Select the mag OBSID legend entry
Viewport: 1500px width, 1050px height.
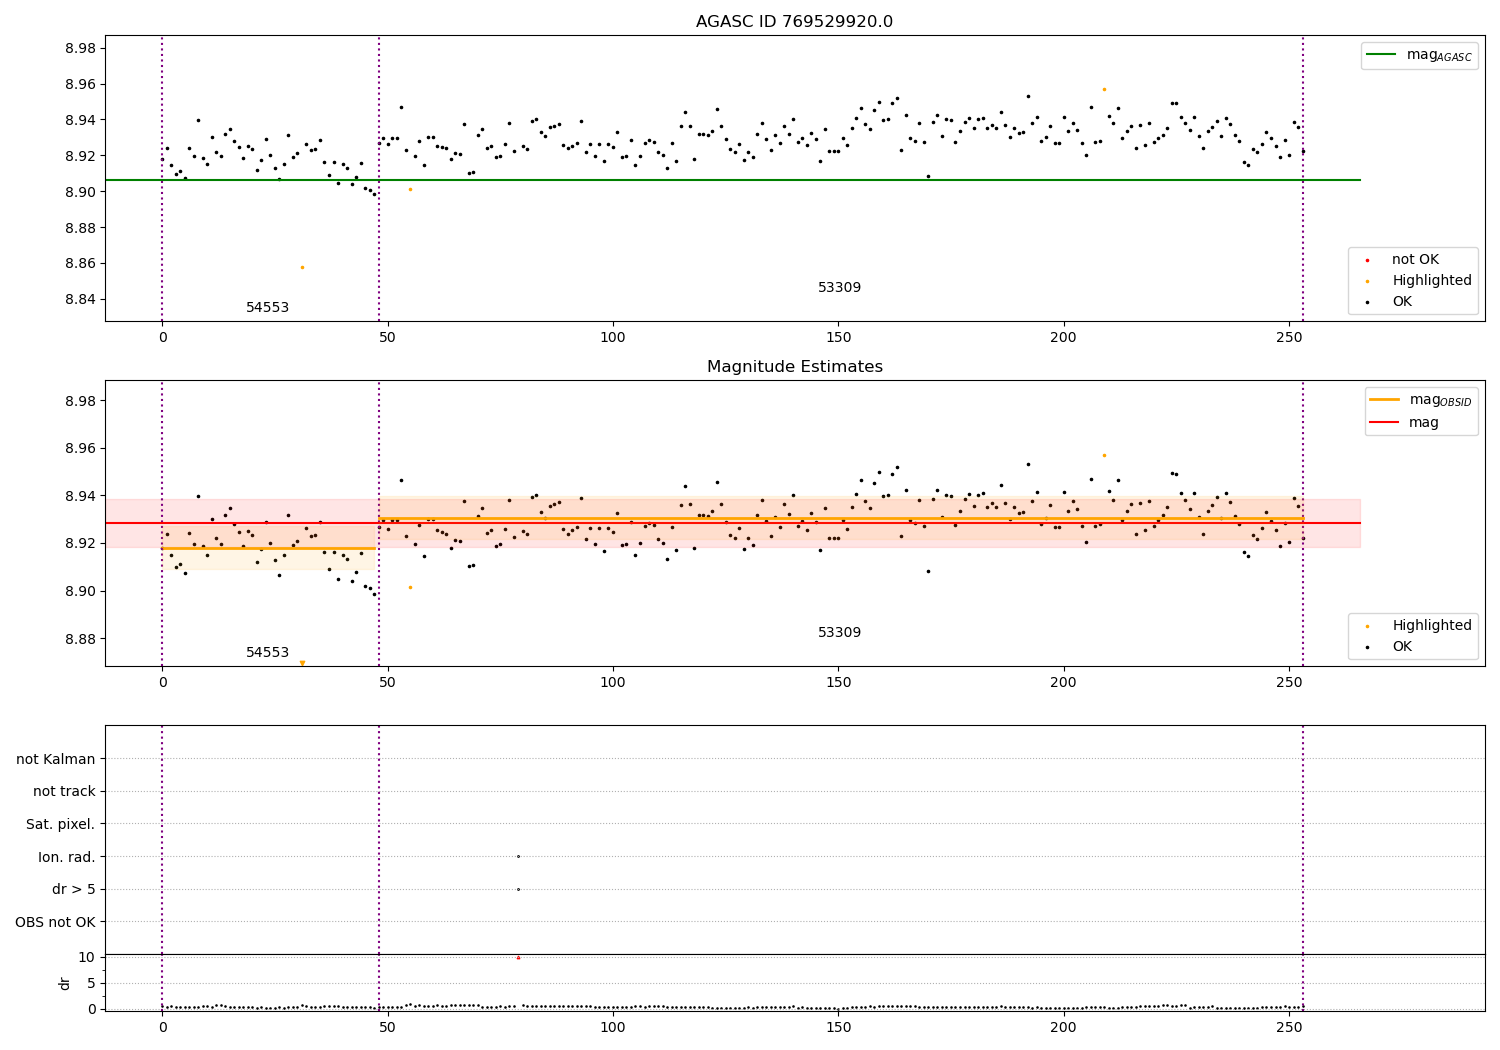tap(1421, 400)
